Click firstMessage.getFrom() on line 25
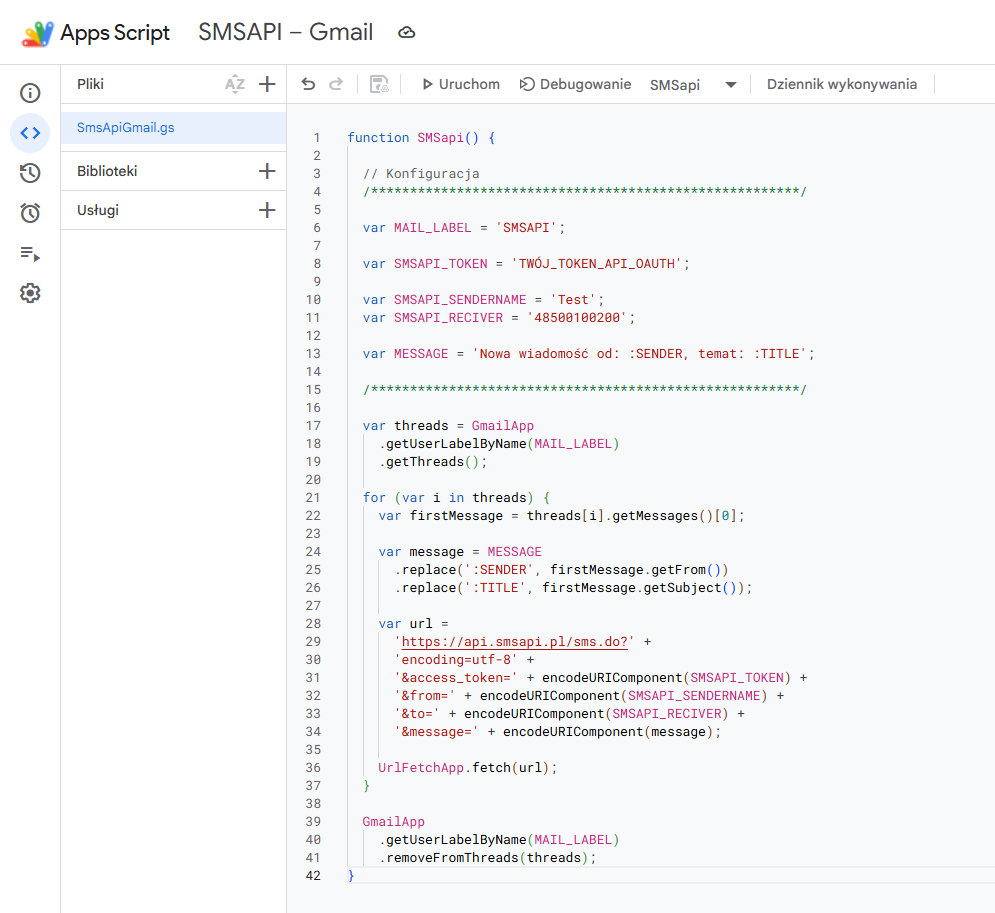The width and height of the screenshot is (995, 913). 636,570
